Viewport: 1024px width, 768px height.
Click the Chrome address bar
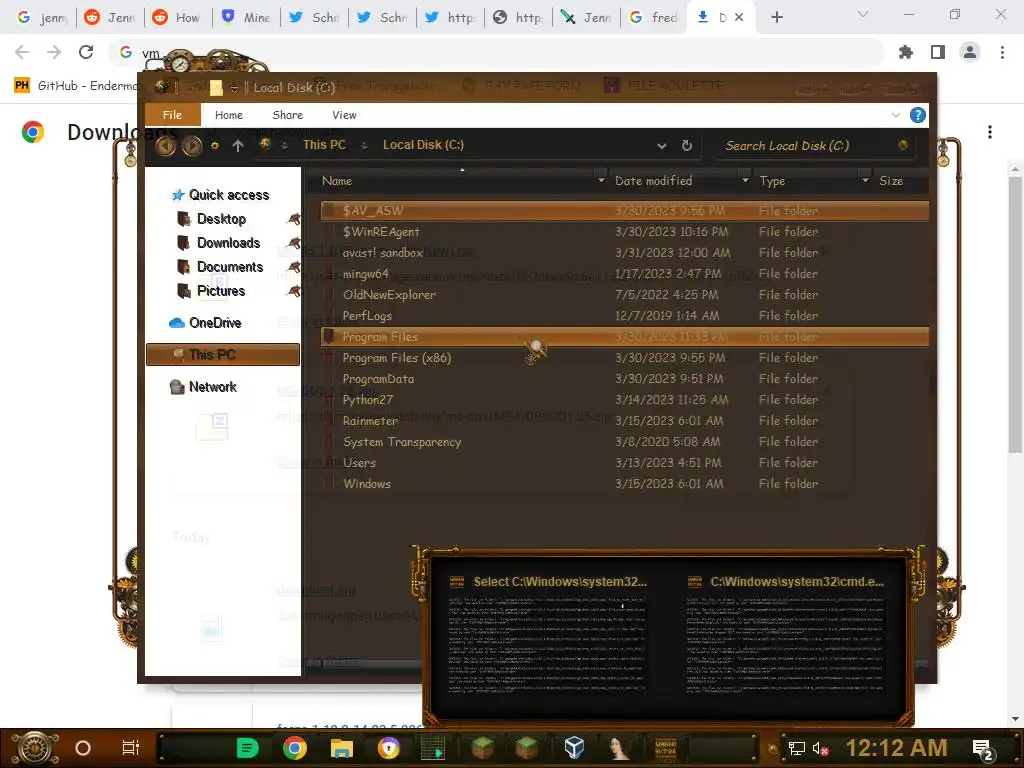click(x=496, y=52)
